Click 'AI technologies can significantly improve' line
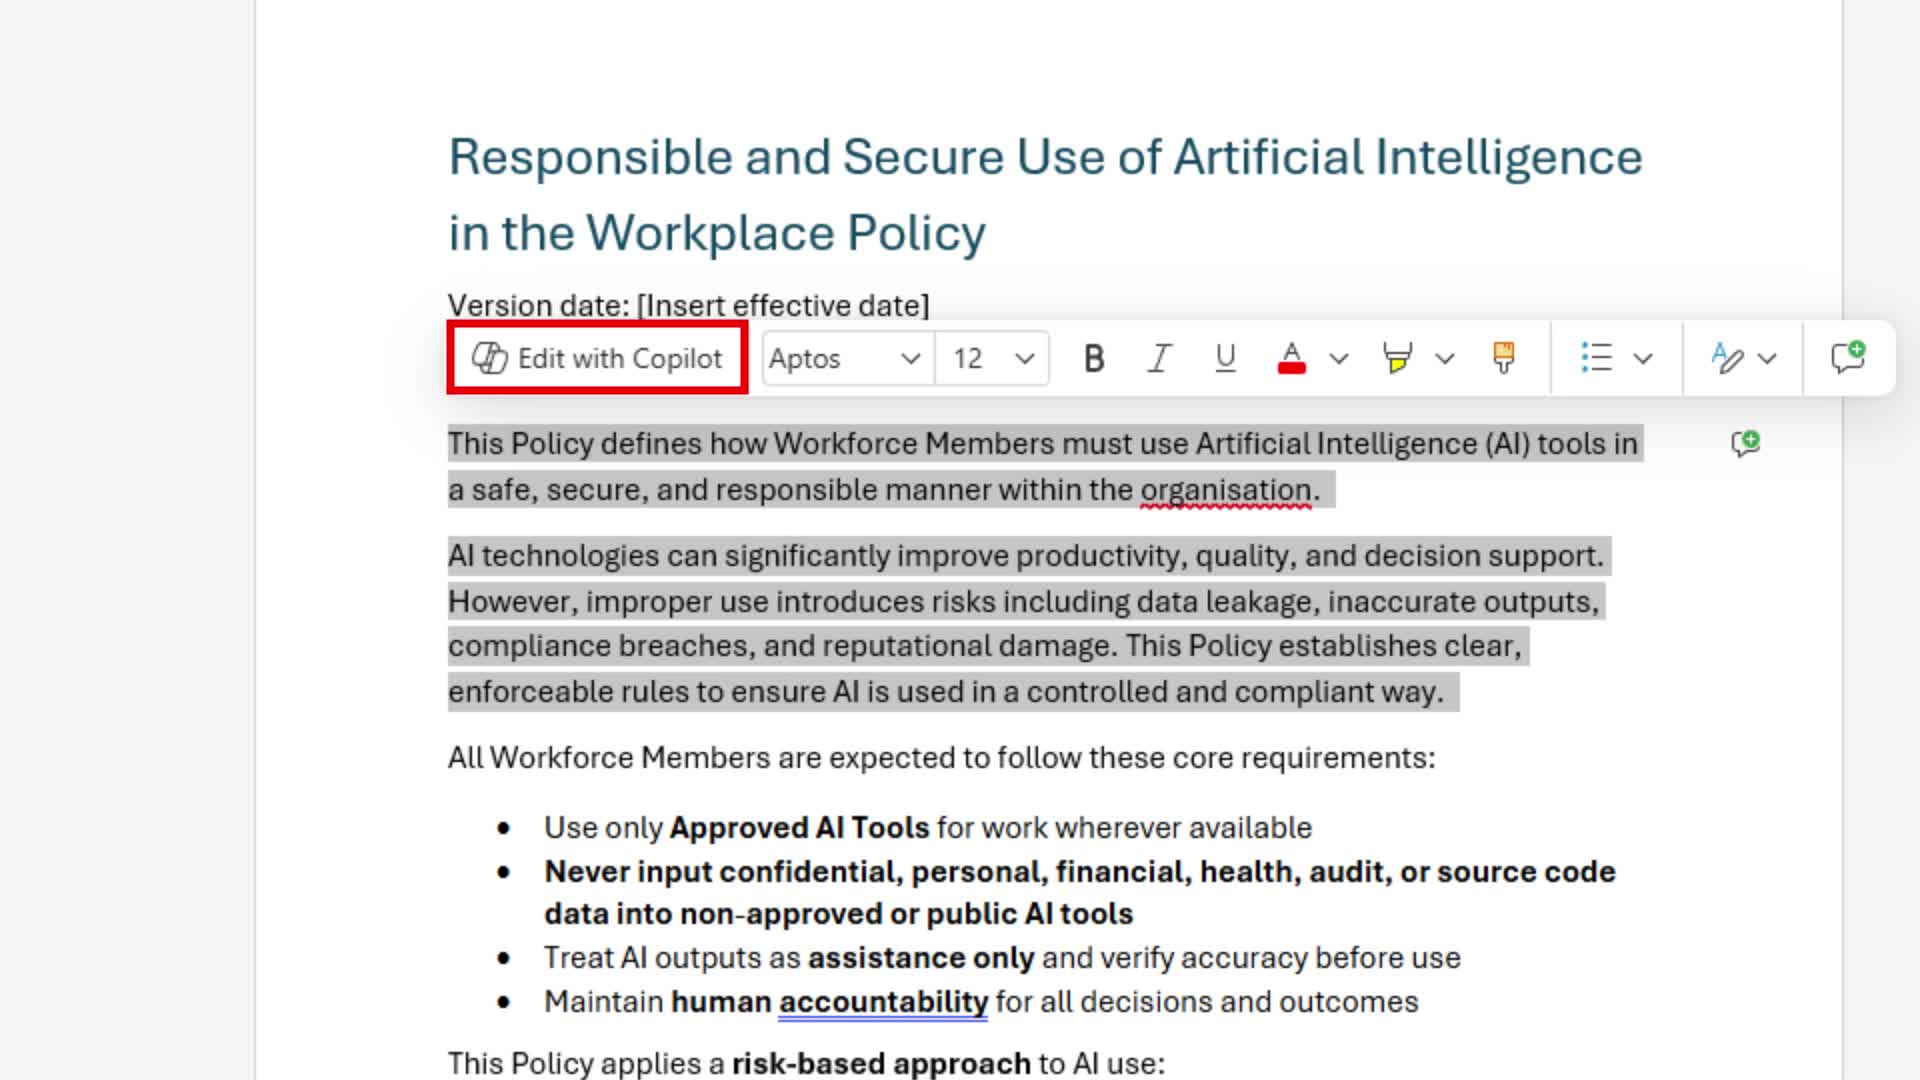This screenshot has width=1920, height=1080. pos(1026,556)
